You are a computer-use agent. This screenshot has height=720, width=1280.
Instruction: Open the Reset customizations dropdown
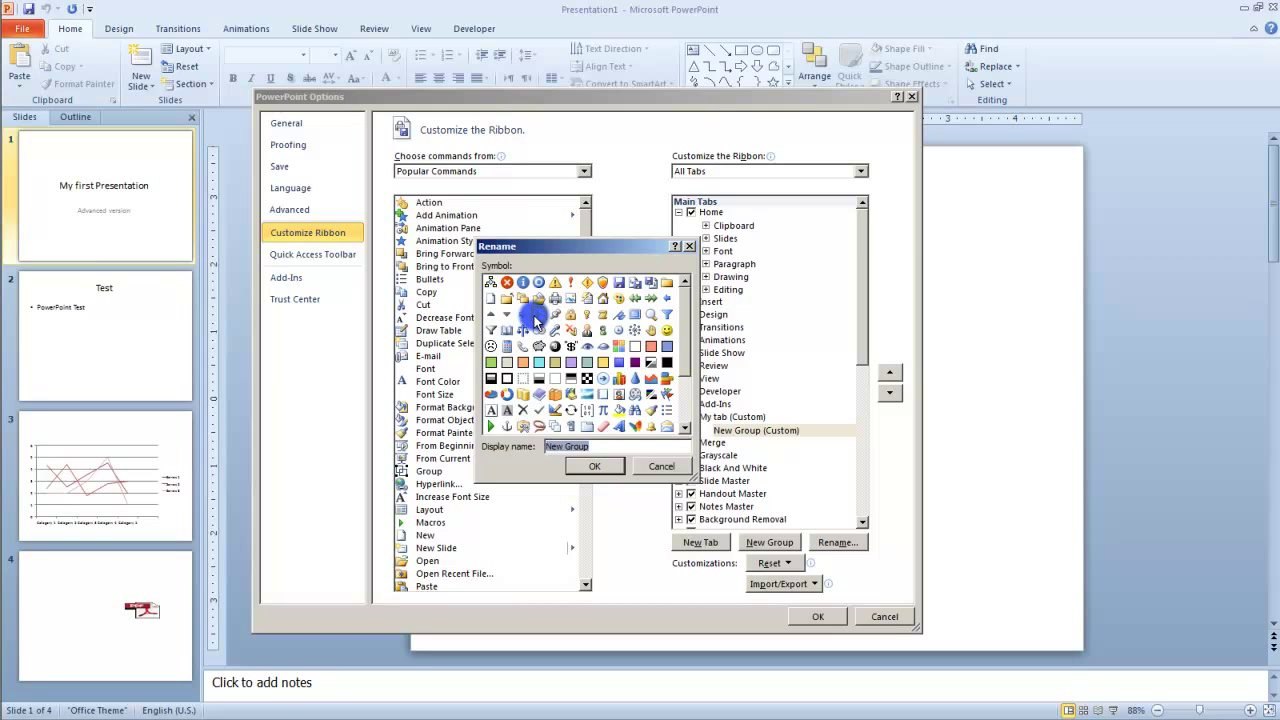coord(775,563)
